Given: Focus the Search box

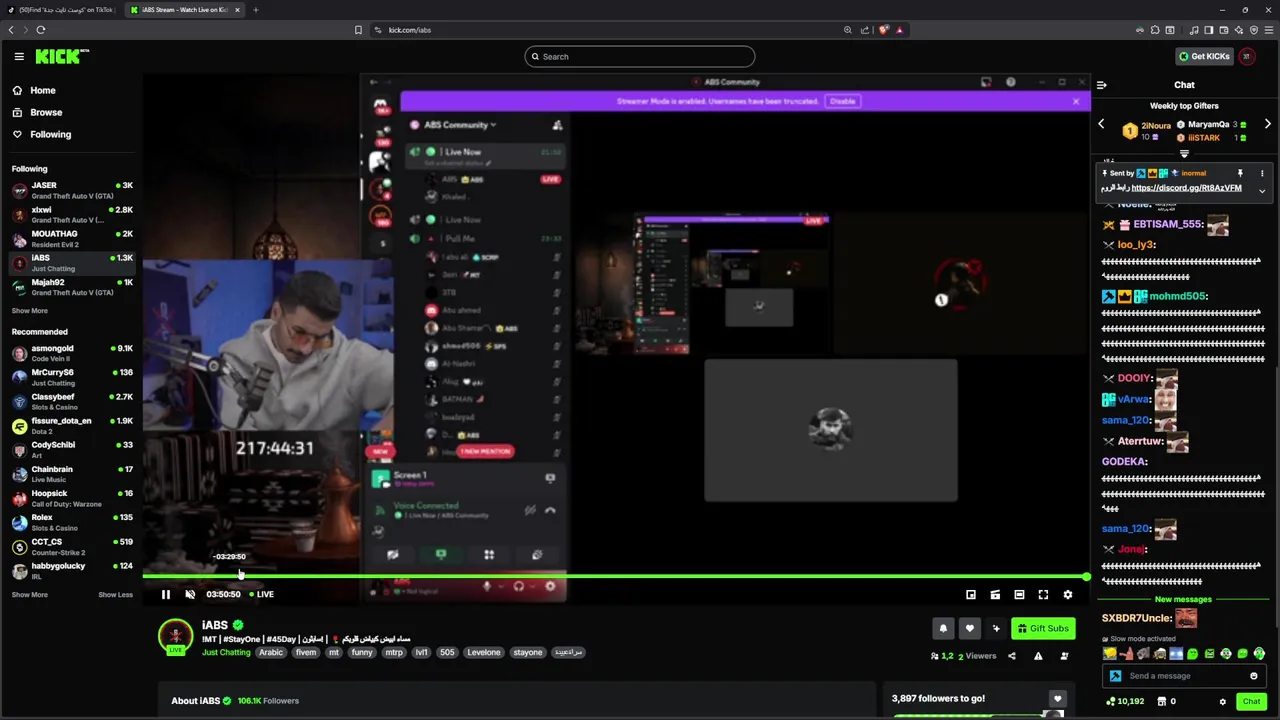Looking at the screenshot, I should (640, 57).
